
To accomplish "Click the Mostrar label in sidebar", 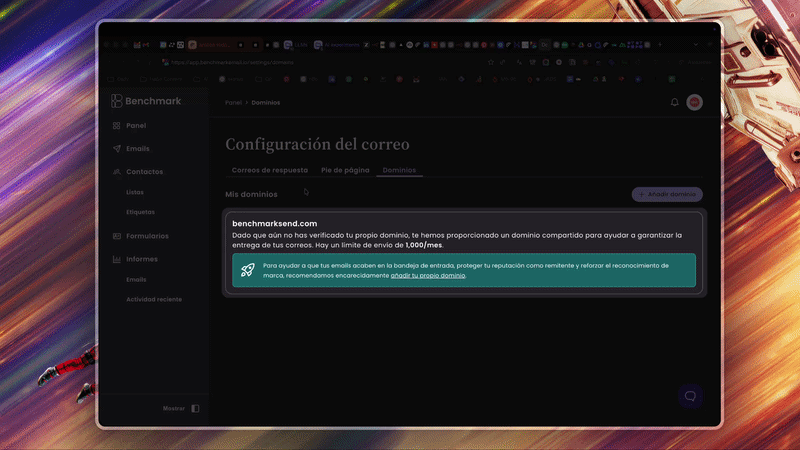I will tap(173, 409).
